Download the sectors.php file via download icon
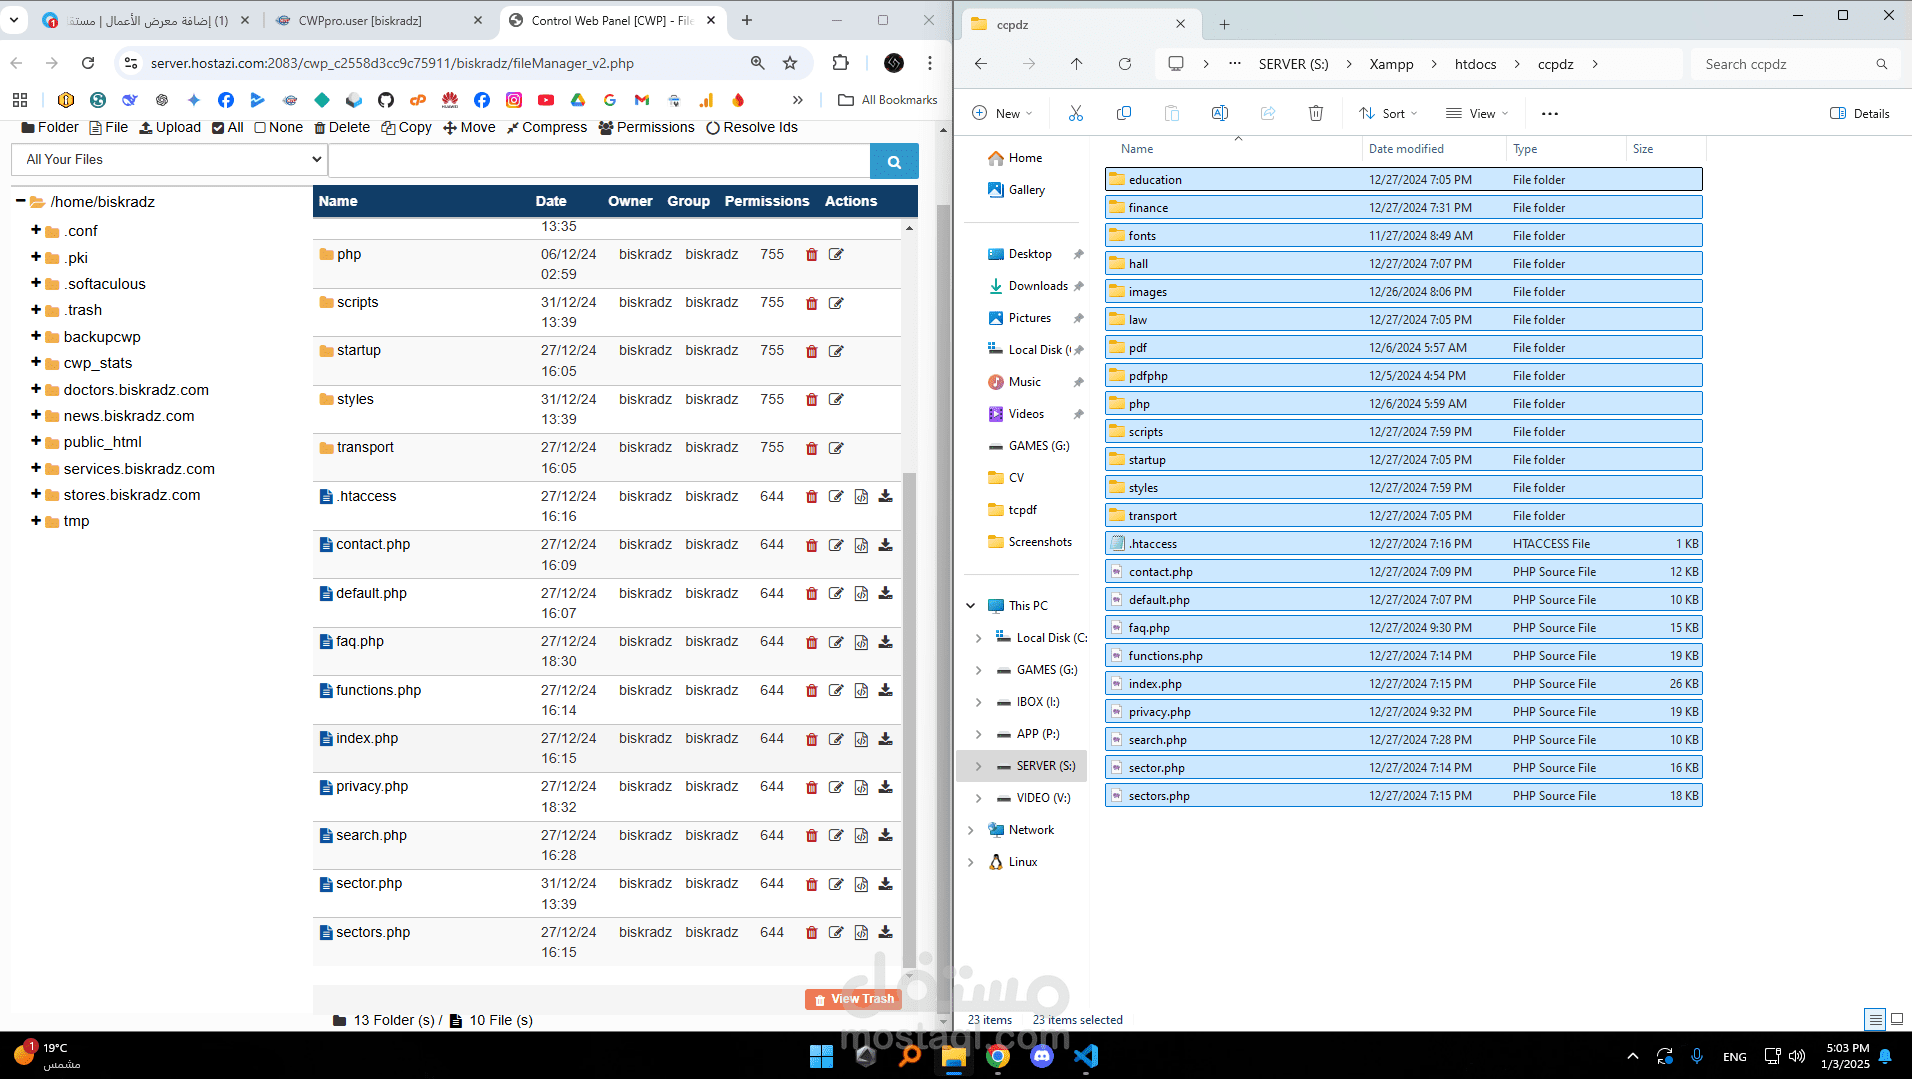This screenshot has width=1912, height=1079. pyautogui.click(x=885, y=932)
